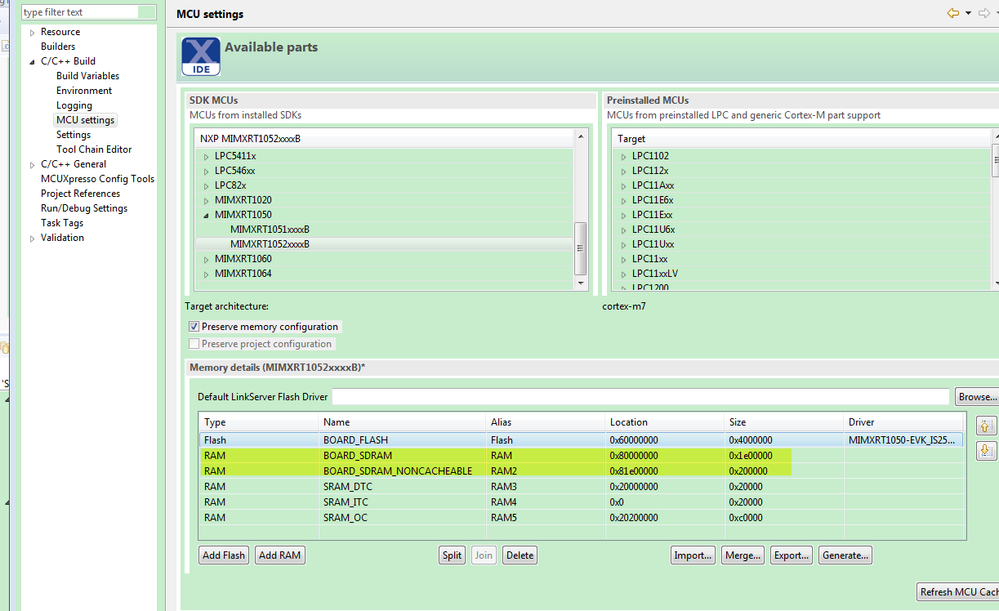Select MCU settings in the tree
Image resolution: width=999 pixels, height=611 pixels.
(x=85, y=120)
